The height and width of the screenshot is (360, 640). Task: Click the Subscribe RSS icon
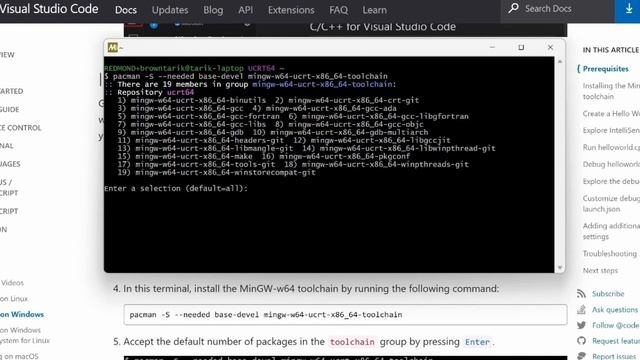coord(581,293)
